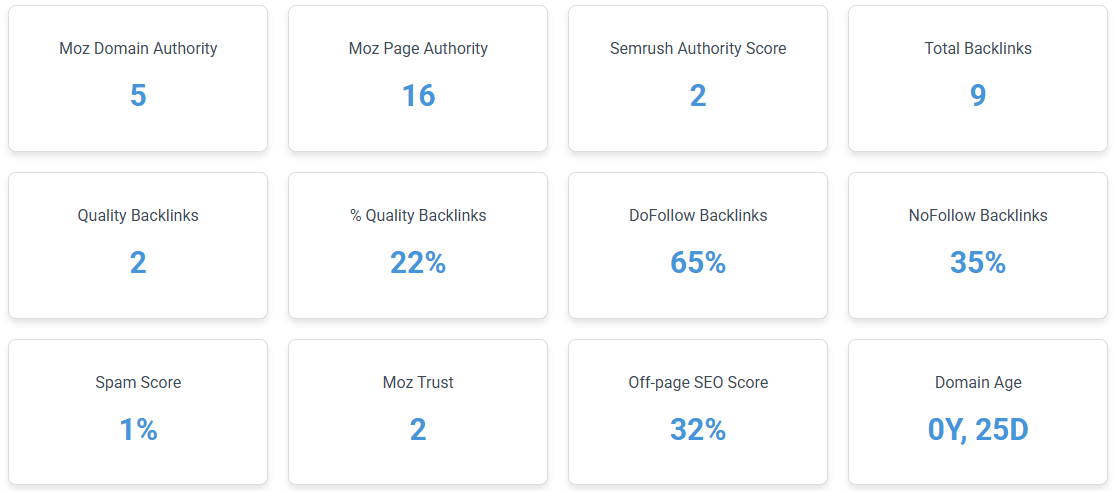Click the Spam Score card

coord(138,412)
